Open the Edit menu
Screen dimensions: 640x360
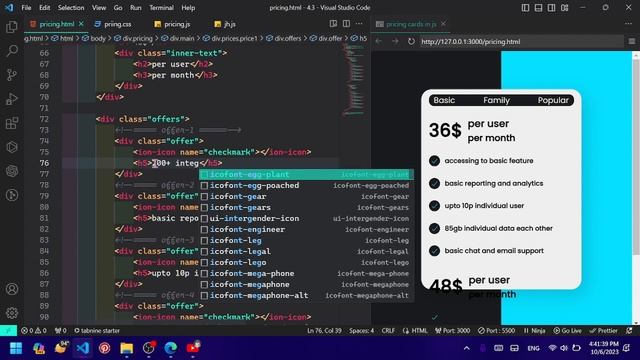tap(44, 8)
